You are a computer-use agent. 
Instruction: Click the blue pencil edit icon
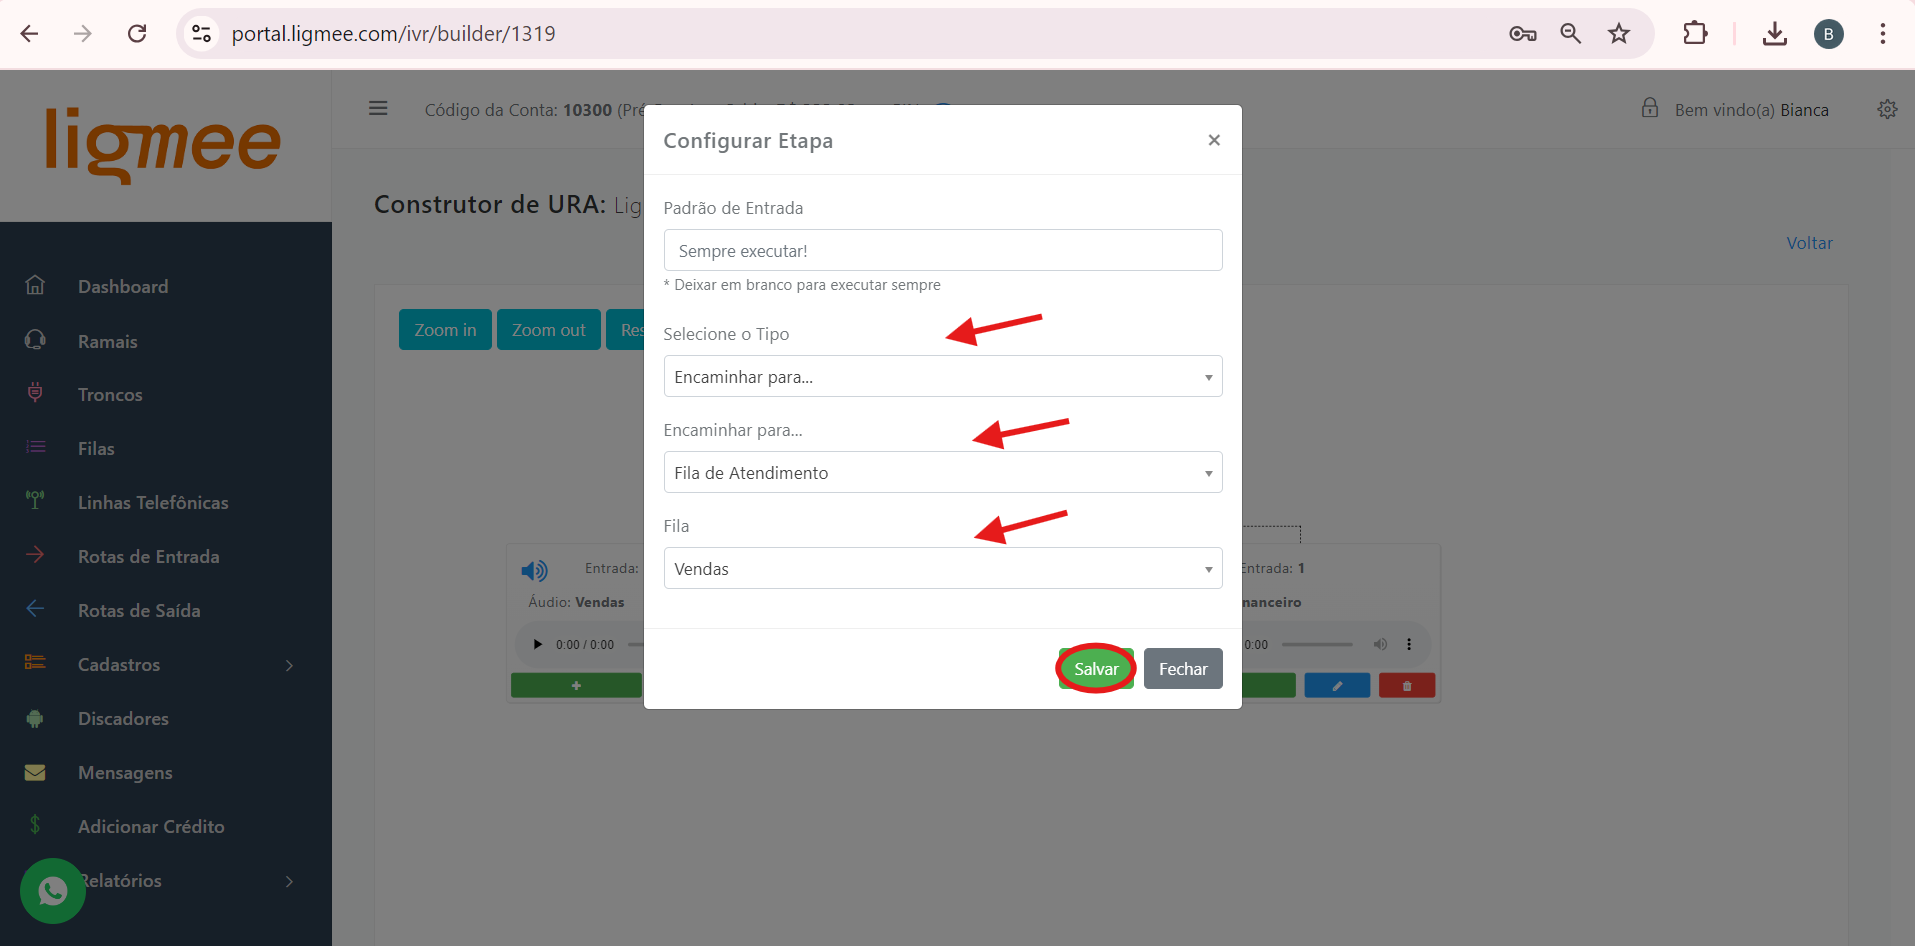1337,686
